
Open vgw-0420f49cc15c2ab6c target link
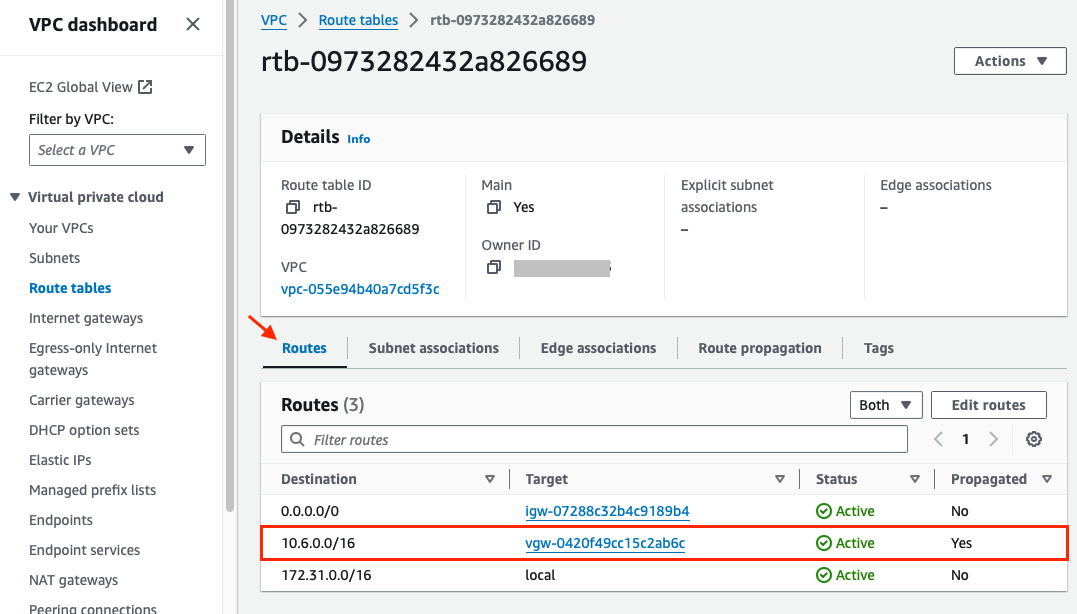[x=605, y=543]
